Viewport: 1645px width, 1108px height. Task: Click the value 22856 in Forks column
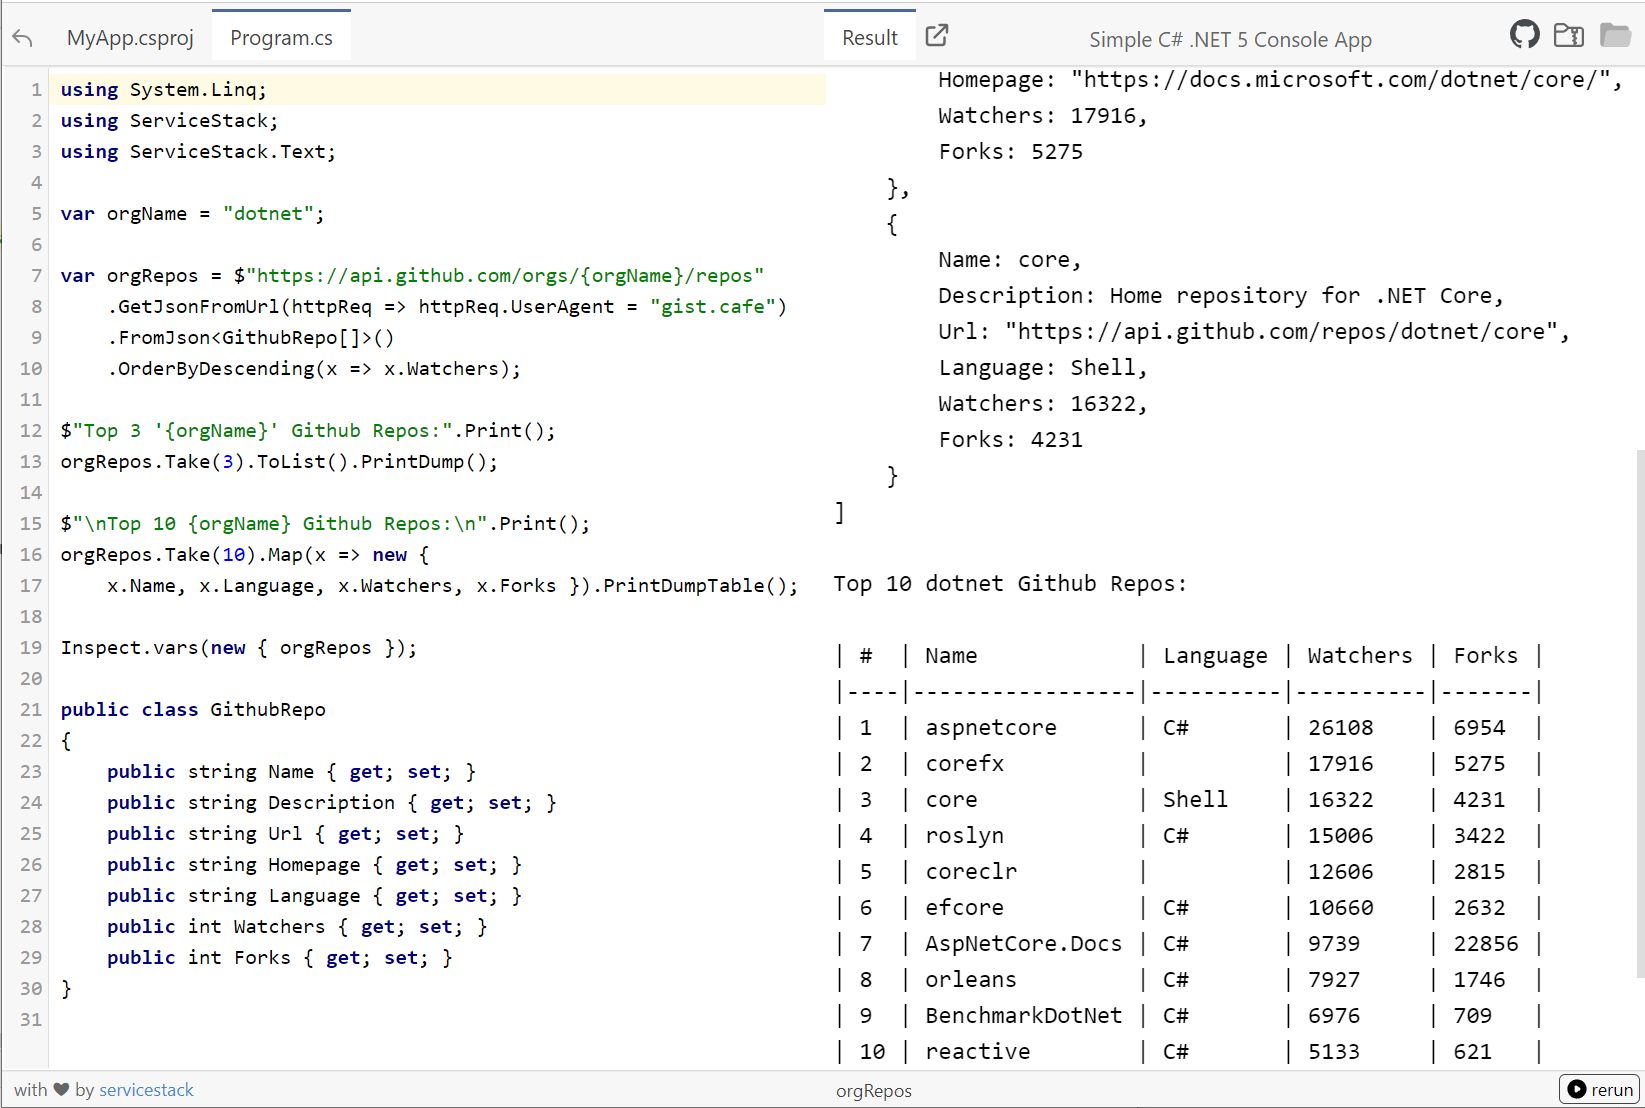(x=1486, y=943)
